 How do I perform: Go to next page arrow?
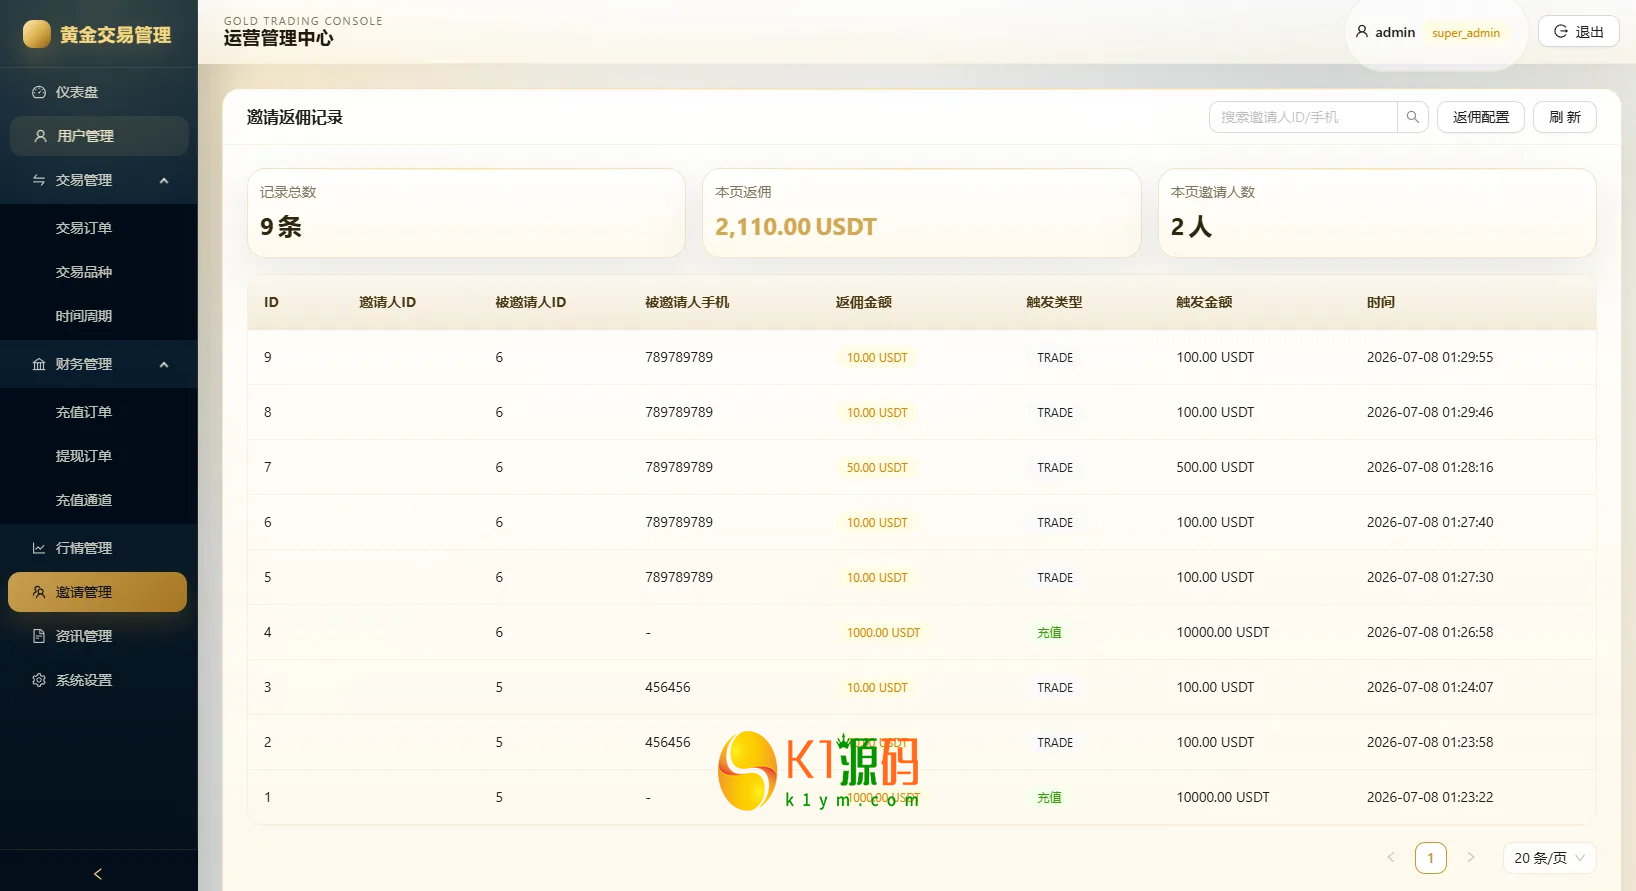(x=1470, y=857)
